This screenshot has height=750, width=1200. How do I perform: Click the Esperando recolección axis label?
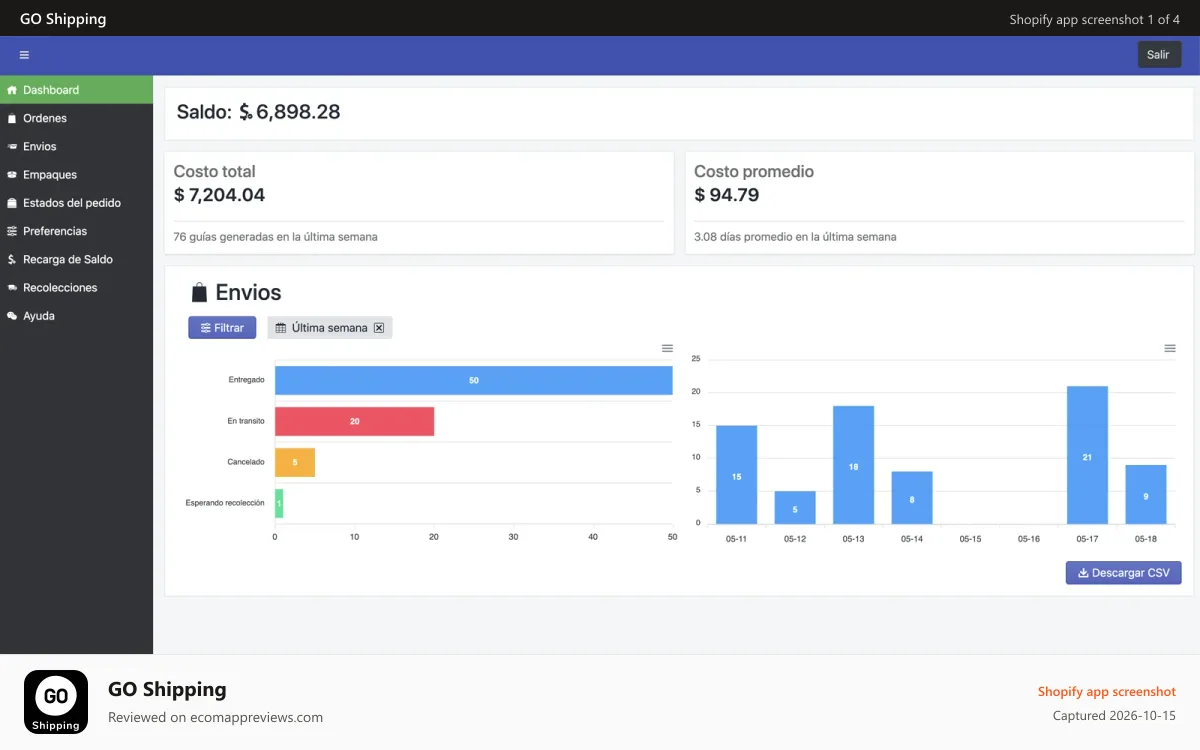pos(225,503)
